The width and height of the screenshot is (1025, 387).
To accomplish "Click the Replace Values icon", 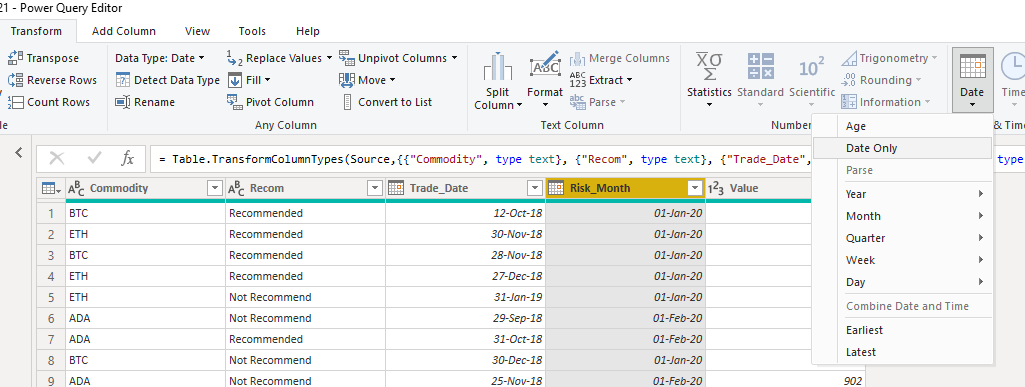I will [x=235, y=58].
